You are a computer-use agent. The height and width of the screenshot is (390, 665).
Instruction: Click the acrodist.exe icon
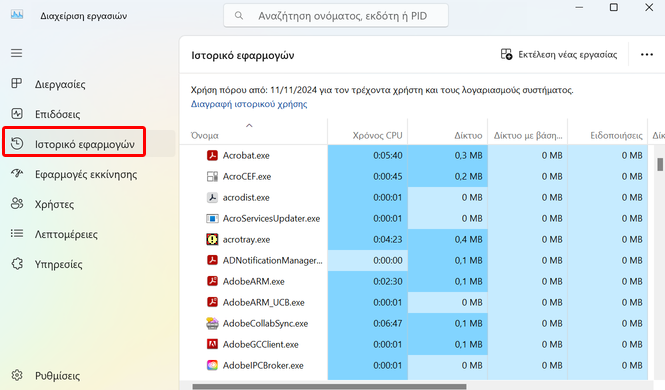click(x=212, y=198)
